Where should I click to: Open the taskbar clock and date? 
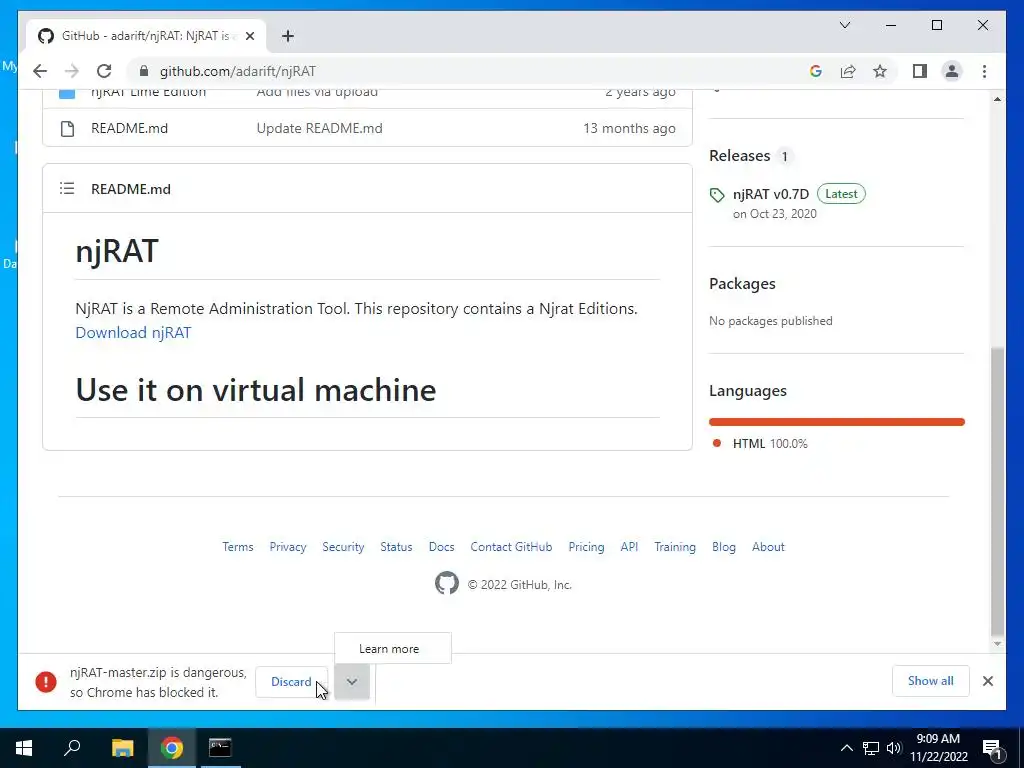click(938, 748)
